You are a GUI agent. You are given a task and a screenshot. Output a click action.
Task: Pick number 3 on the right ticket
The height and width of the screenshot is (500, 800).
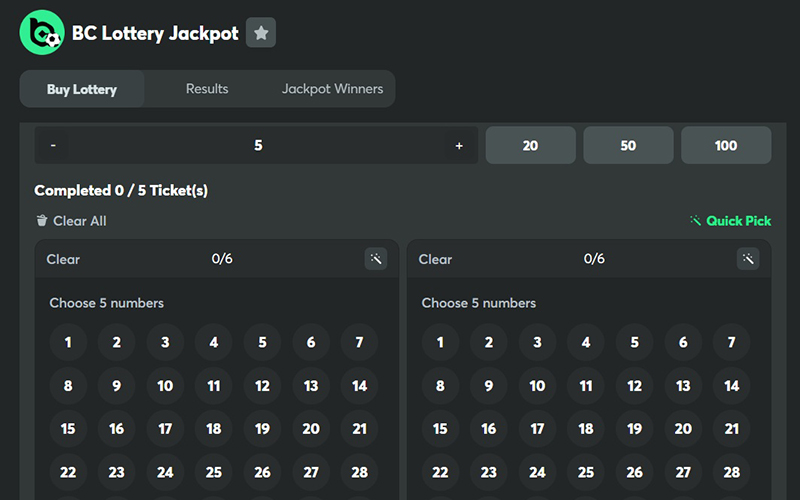pos(537,342)
